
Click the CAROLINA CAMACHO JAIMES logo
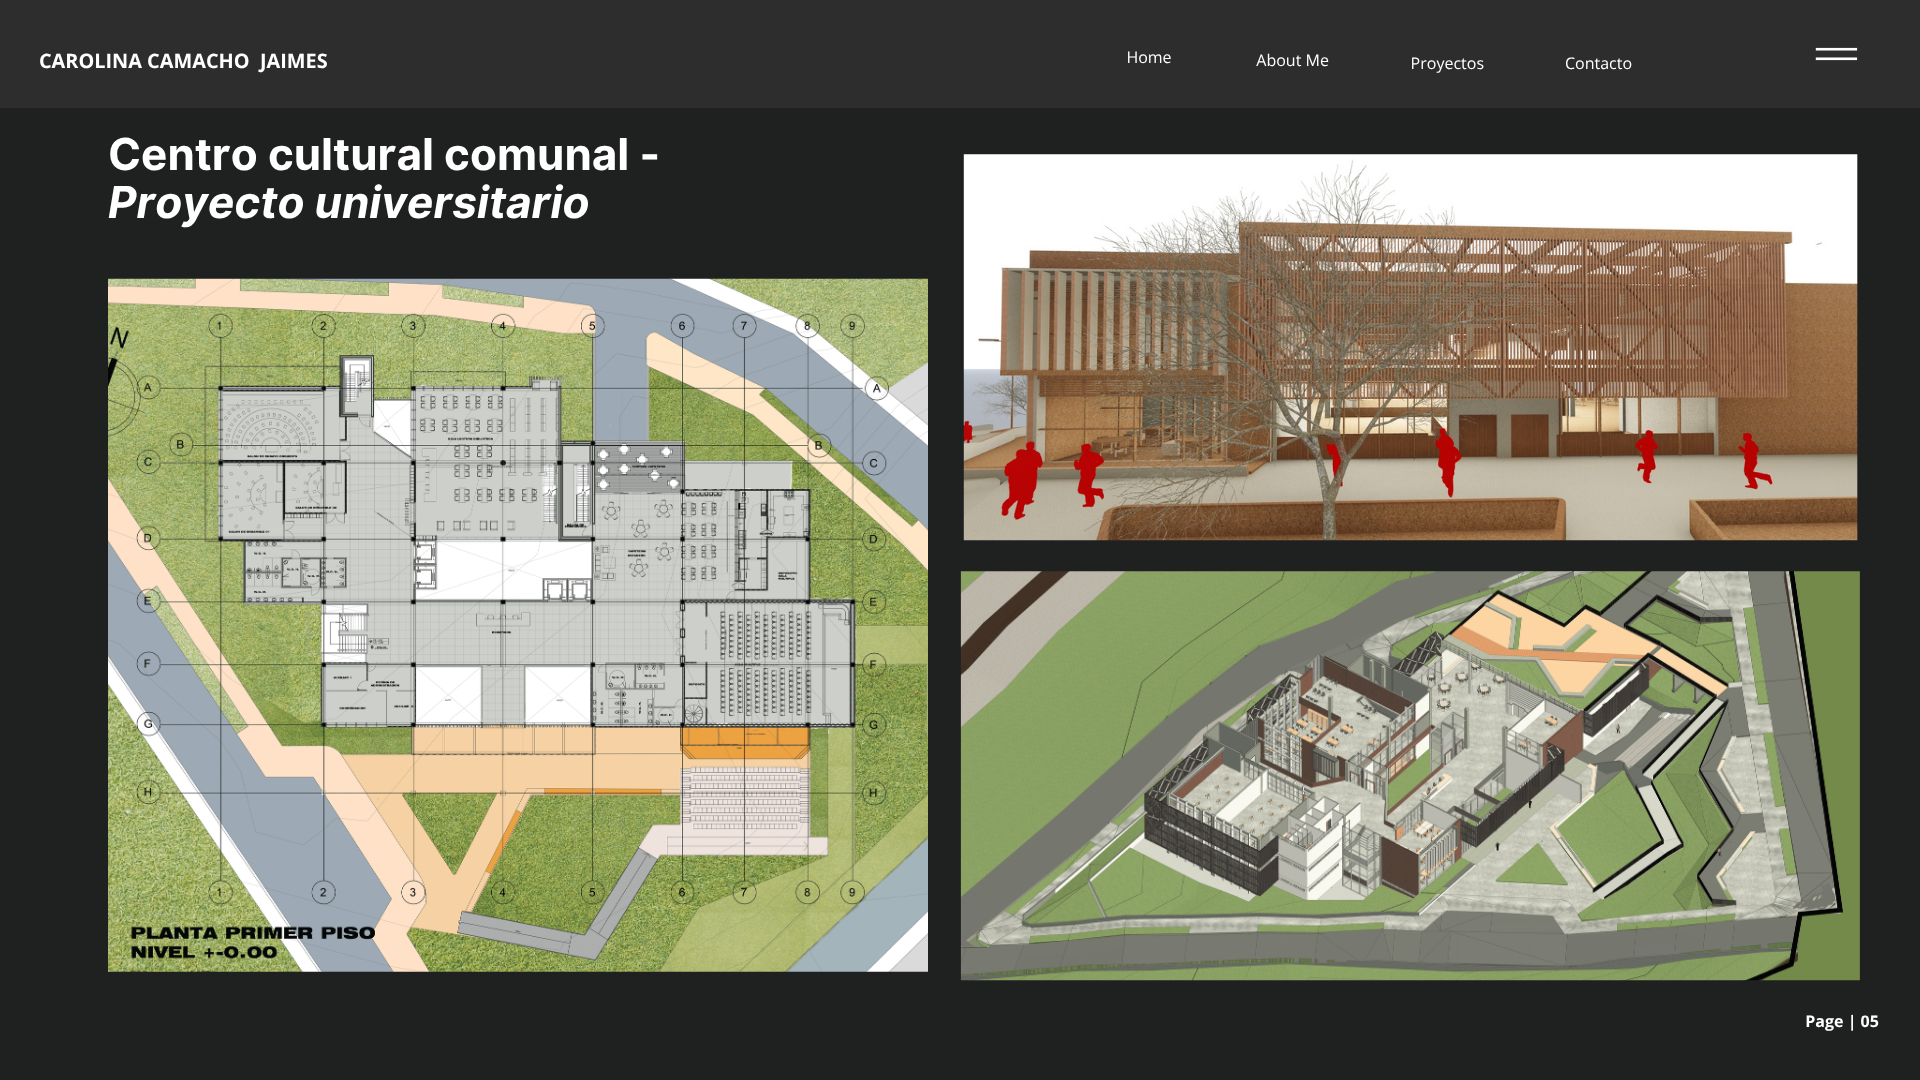(x=183, y=61)
